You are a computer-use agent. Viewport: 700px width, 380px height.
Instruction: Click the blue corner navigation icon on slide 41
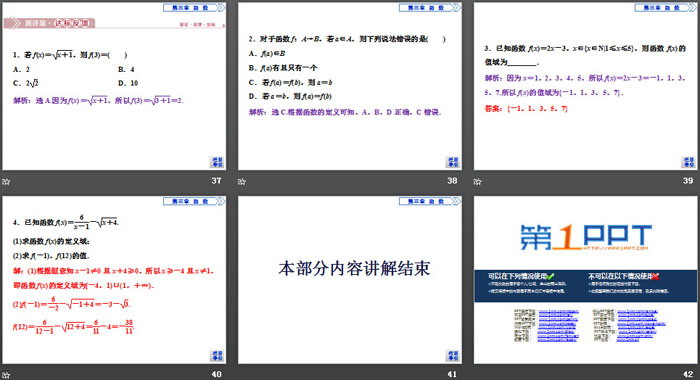(x=453, y=356)
